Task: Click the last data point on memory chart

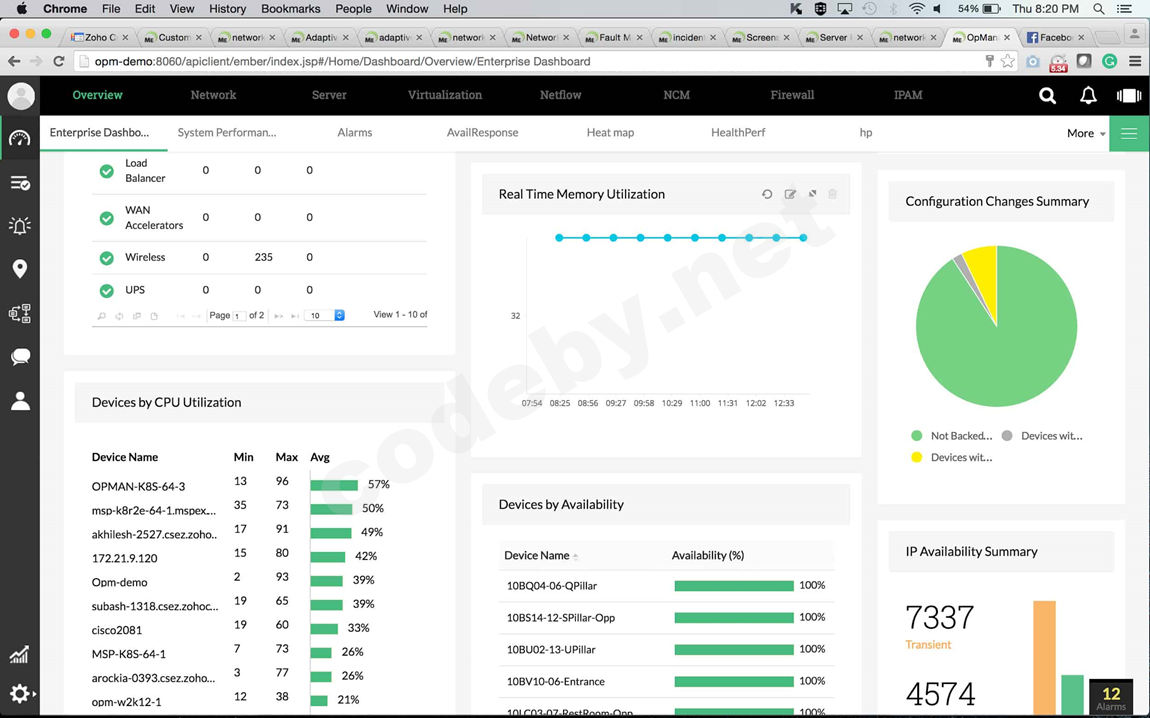Action: 803,238
